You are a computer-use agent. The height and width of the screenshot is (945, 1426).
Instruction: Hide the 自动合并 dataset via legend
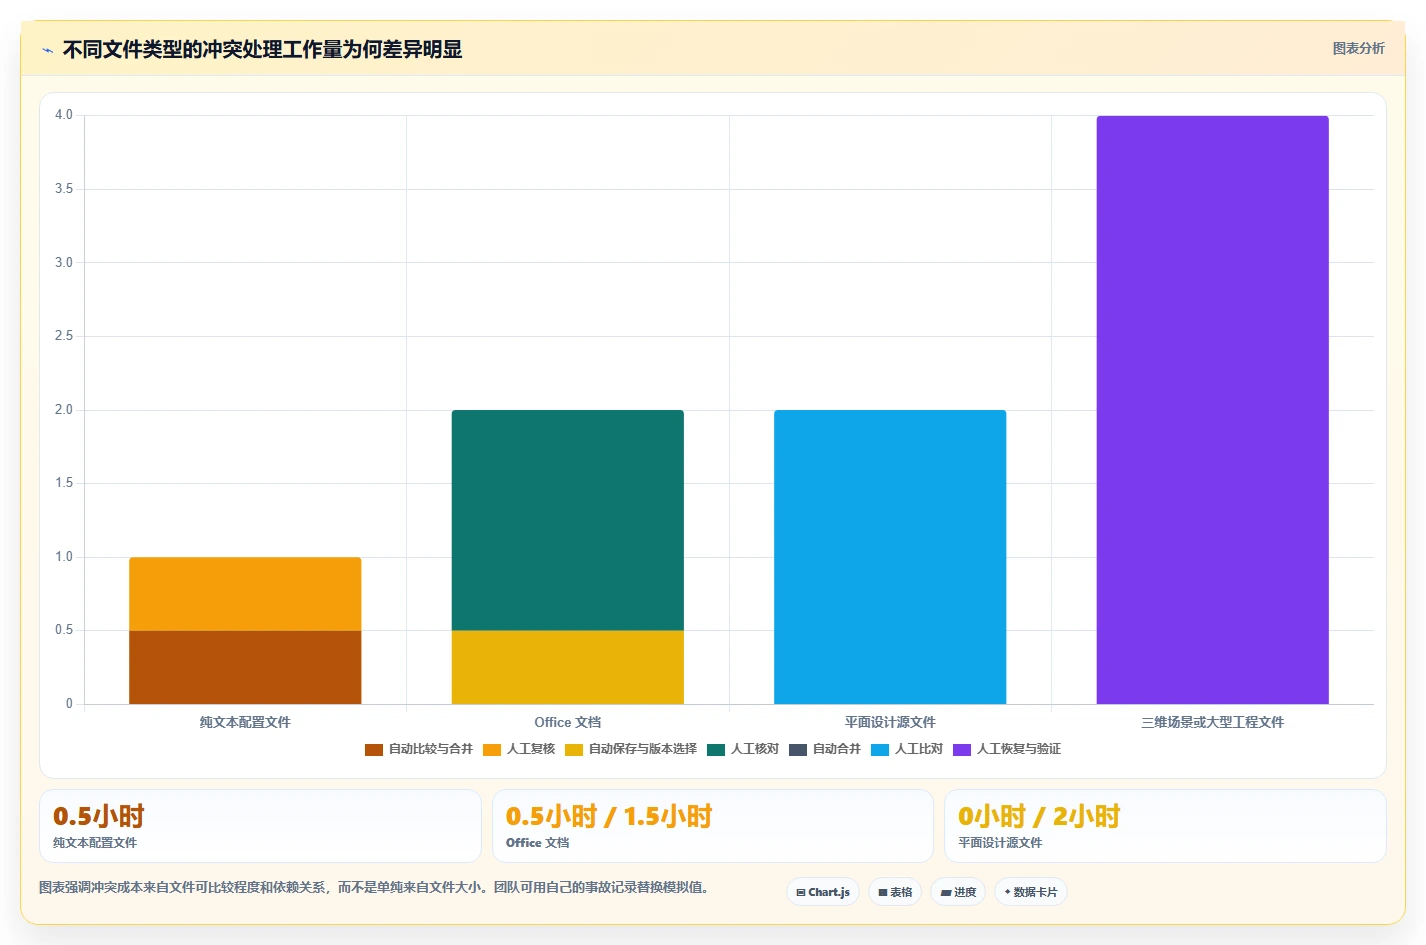point(825,749)
